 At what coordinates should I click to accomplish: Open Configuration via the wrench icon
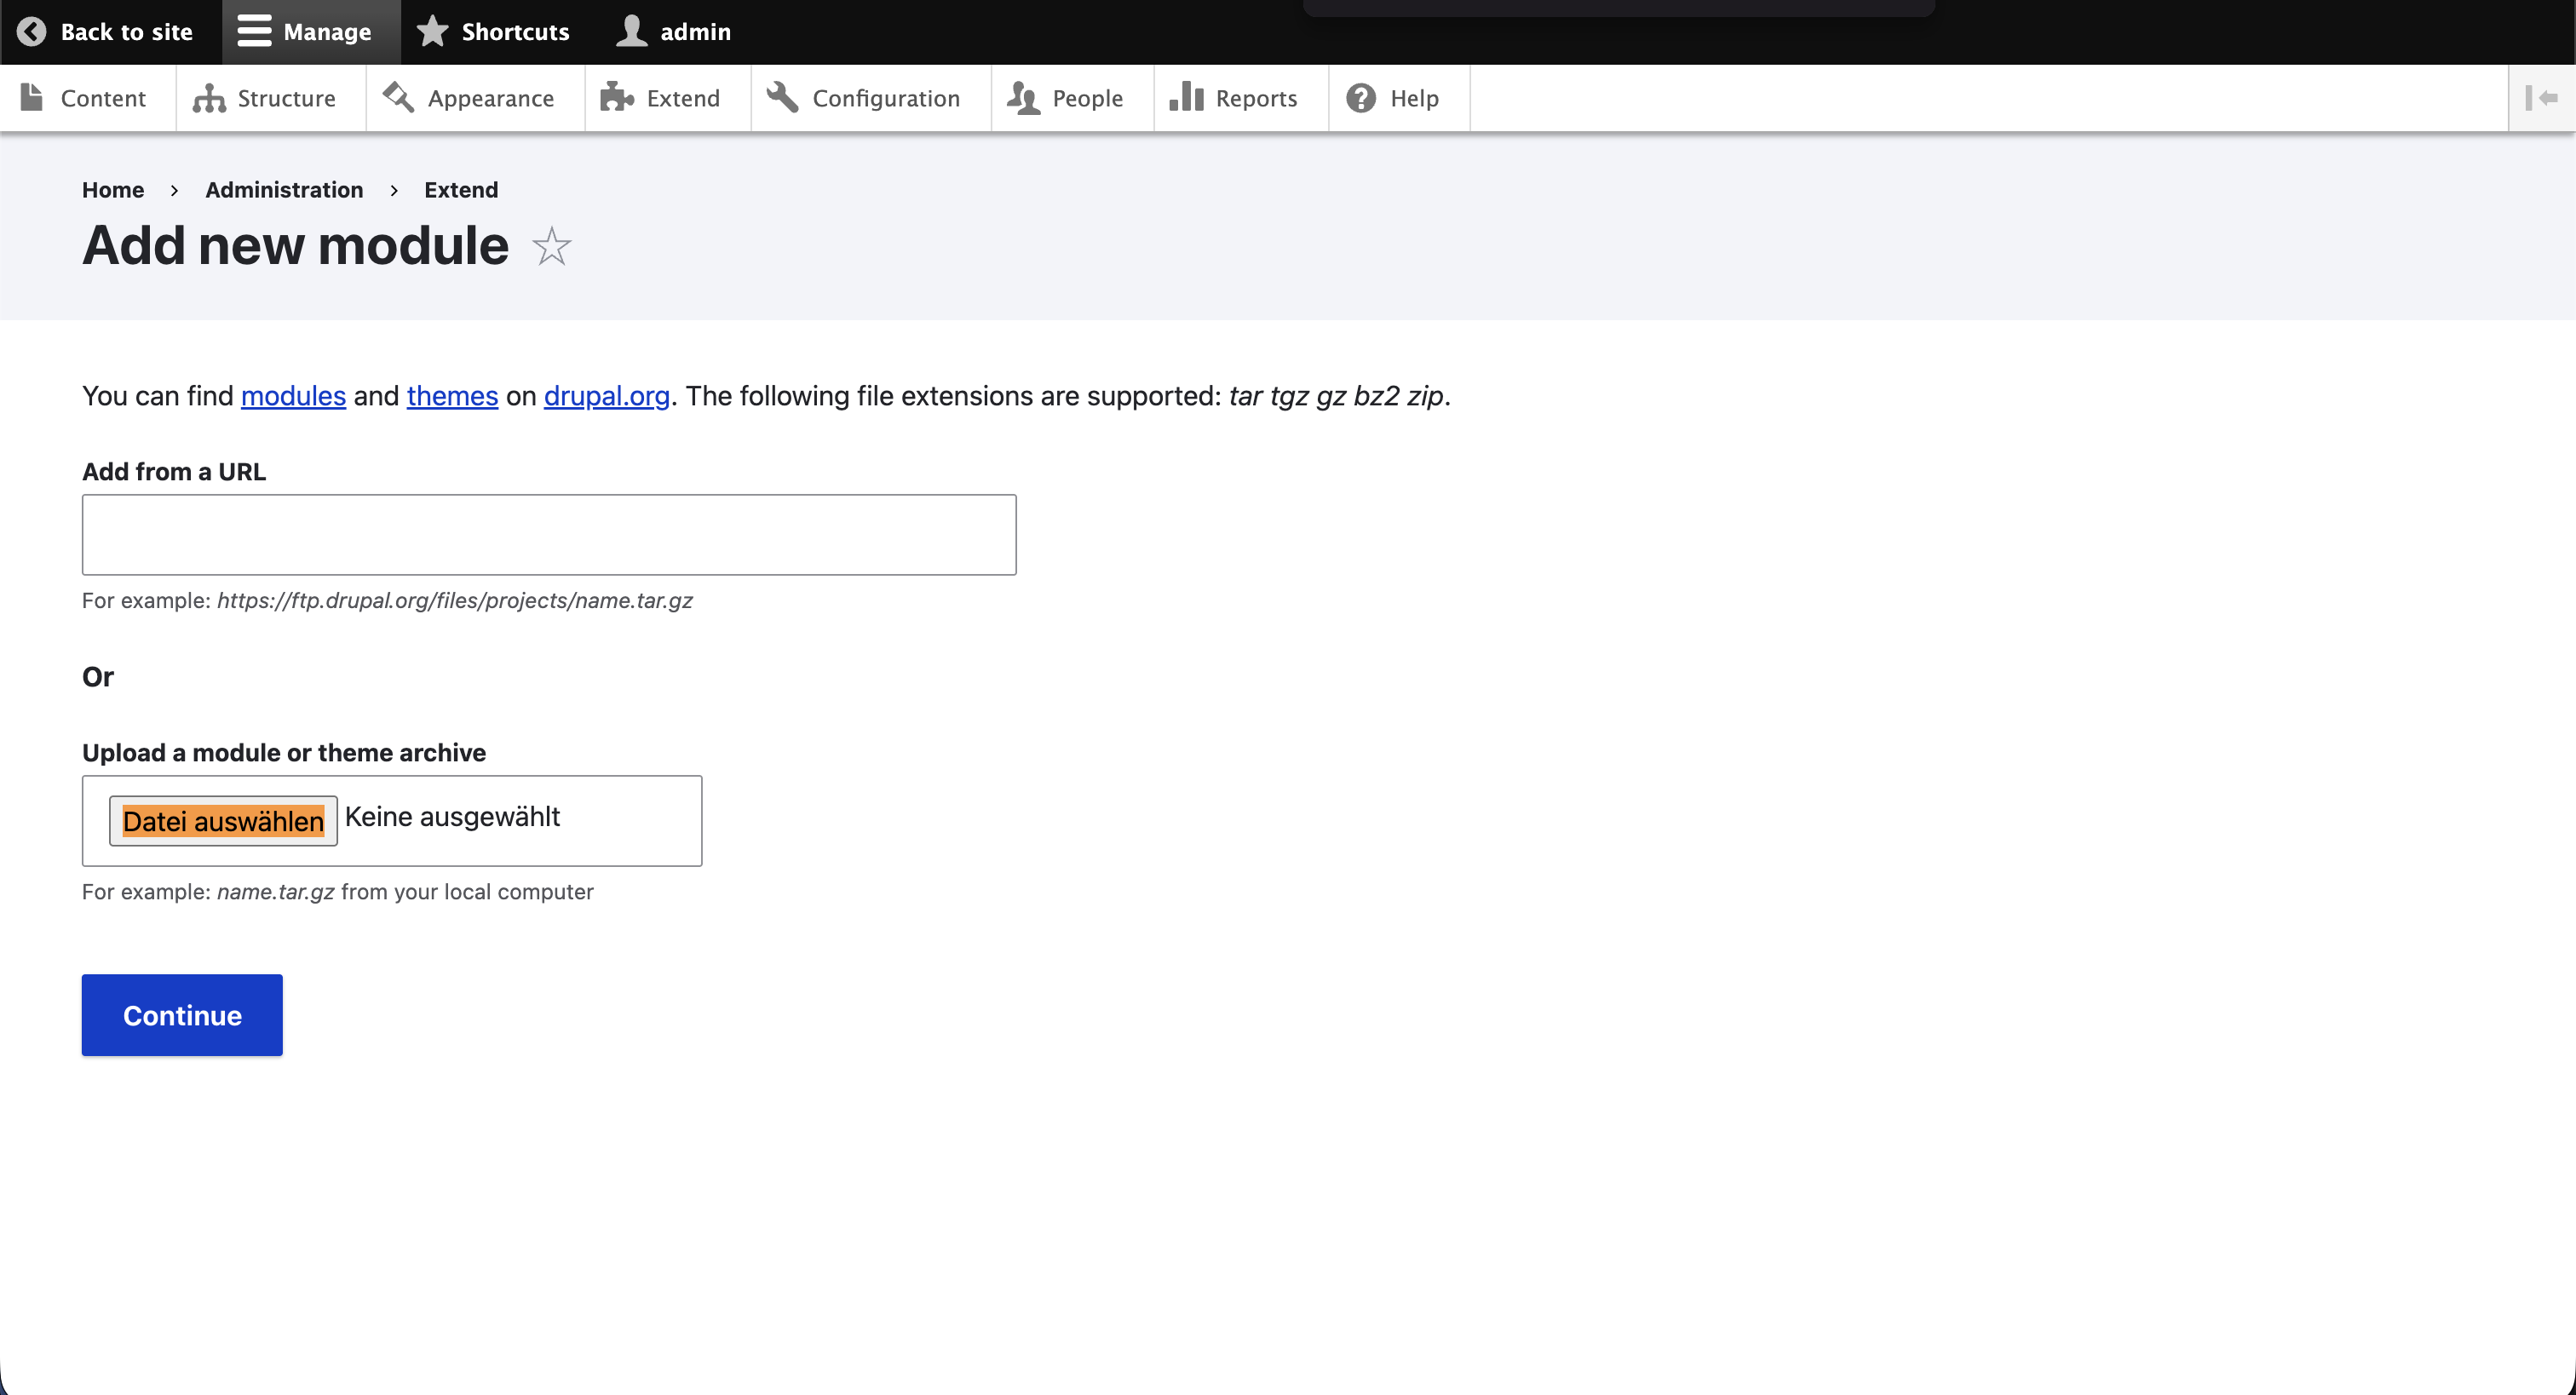[783, 97]
